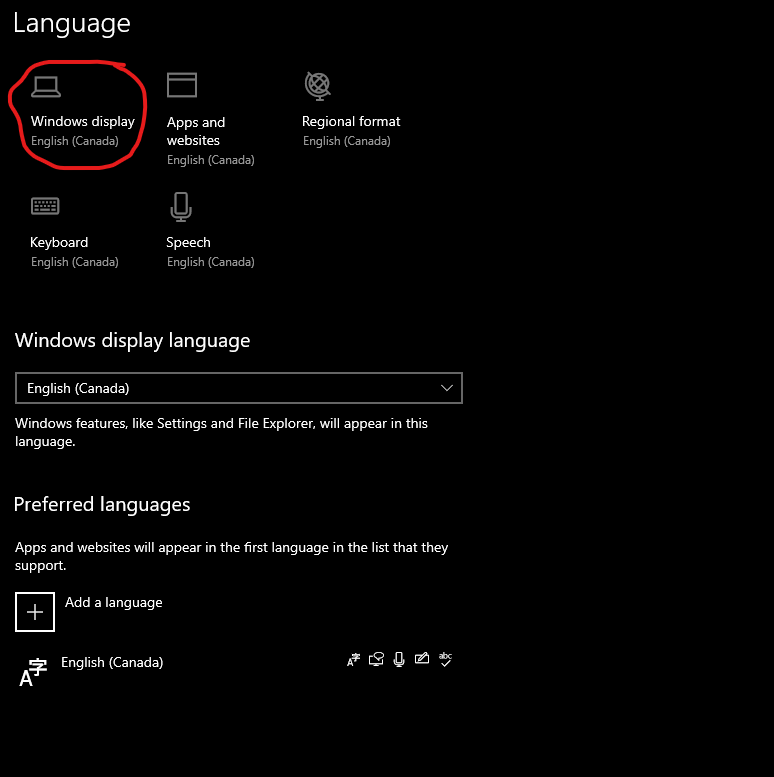Image resolution: width=774 pixels, height=777 pixels.
Task: Click the Language page heading
Action: coord(72,23)
